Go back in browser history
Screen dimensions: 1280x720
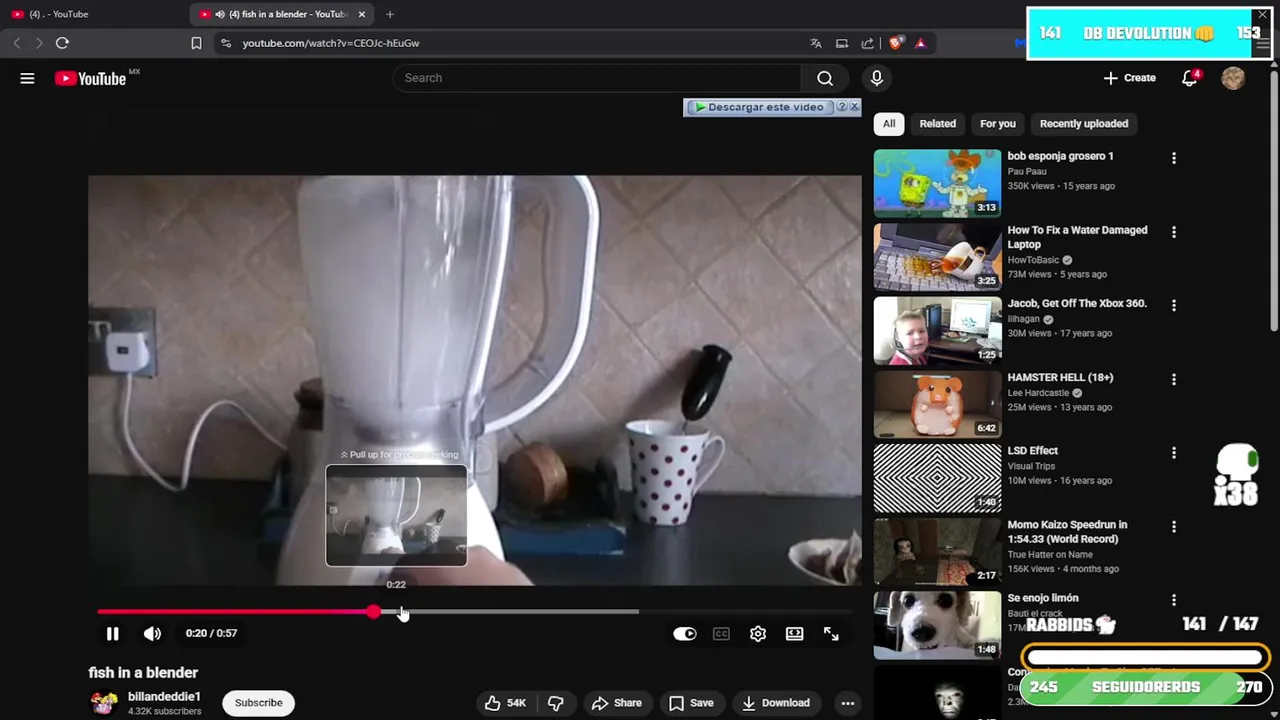click(x=17, y=43)
